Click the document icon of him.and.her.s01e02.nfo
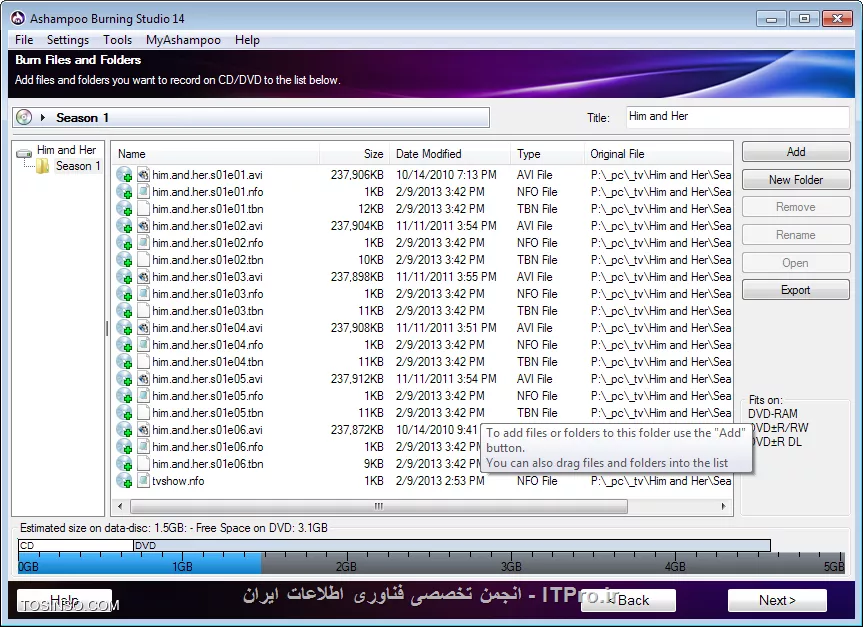863x627 pixels. tap(143, 243)
